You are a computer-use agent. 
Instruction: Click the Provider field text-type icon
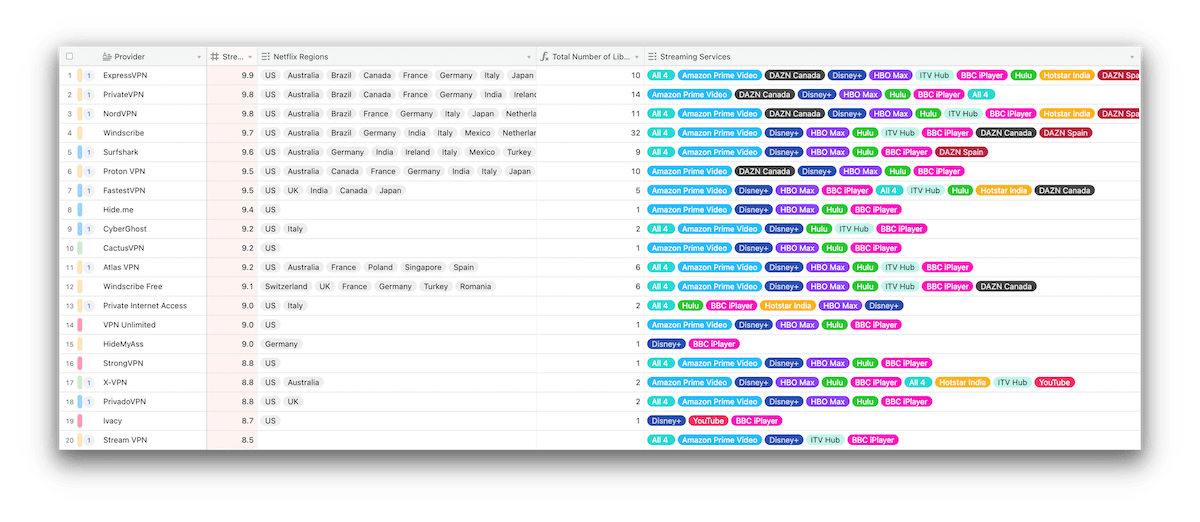coord(107,57)
